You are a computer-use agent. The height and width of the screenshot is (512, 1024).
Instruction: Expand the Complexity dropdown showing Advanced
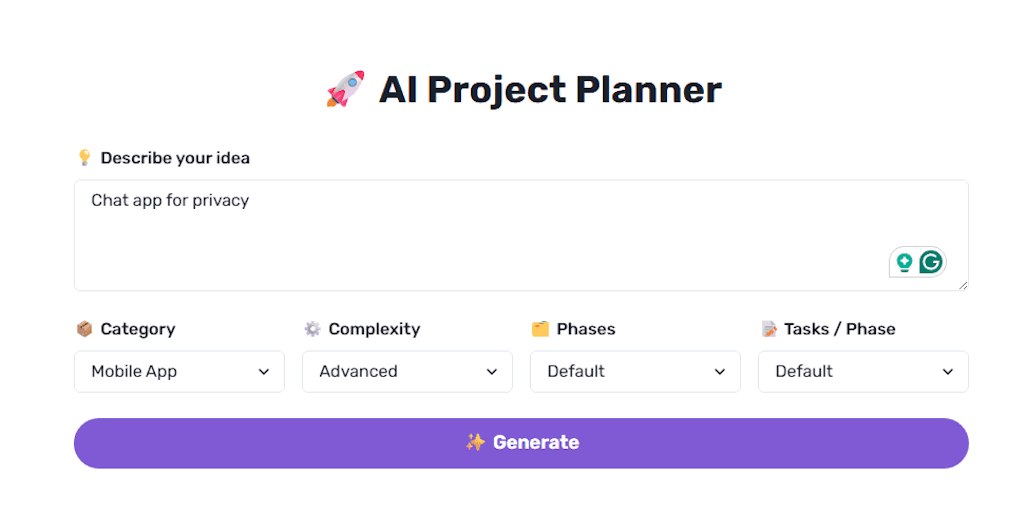pyautogui.click(x=407, y=371)
